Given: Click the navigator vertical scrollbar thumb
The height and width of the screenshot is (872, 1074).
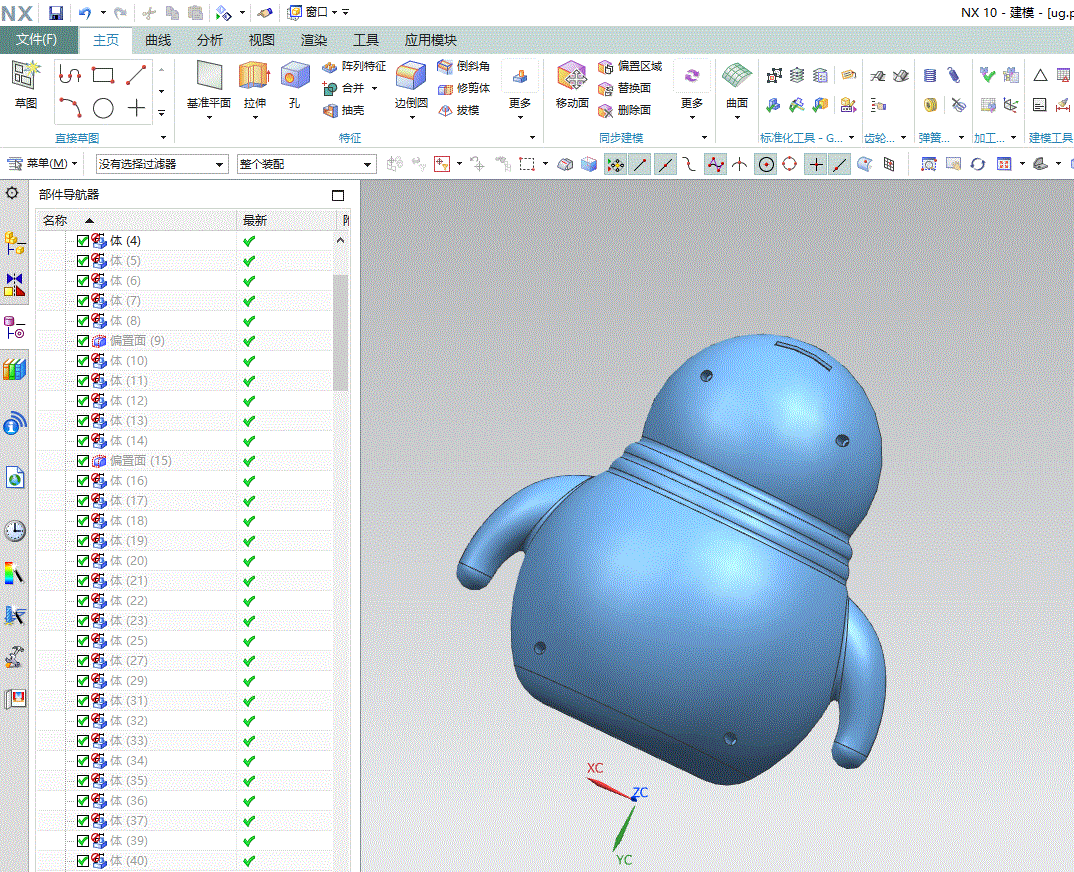Looking at the screenshot, I should click(340, 332).
